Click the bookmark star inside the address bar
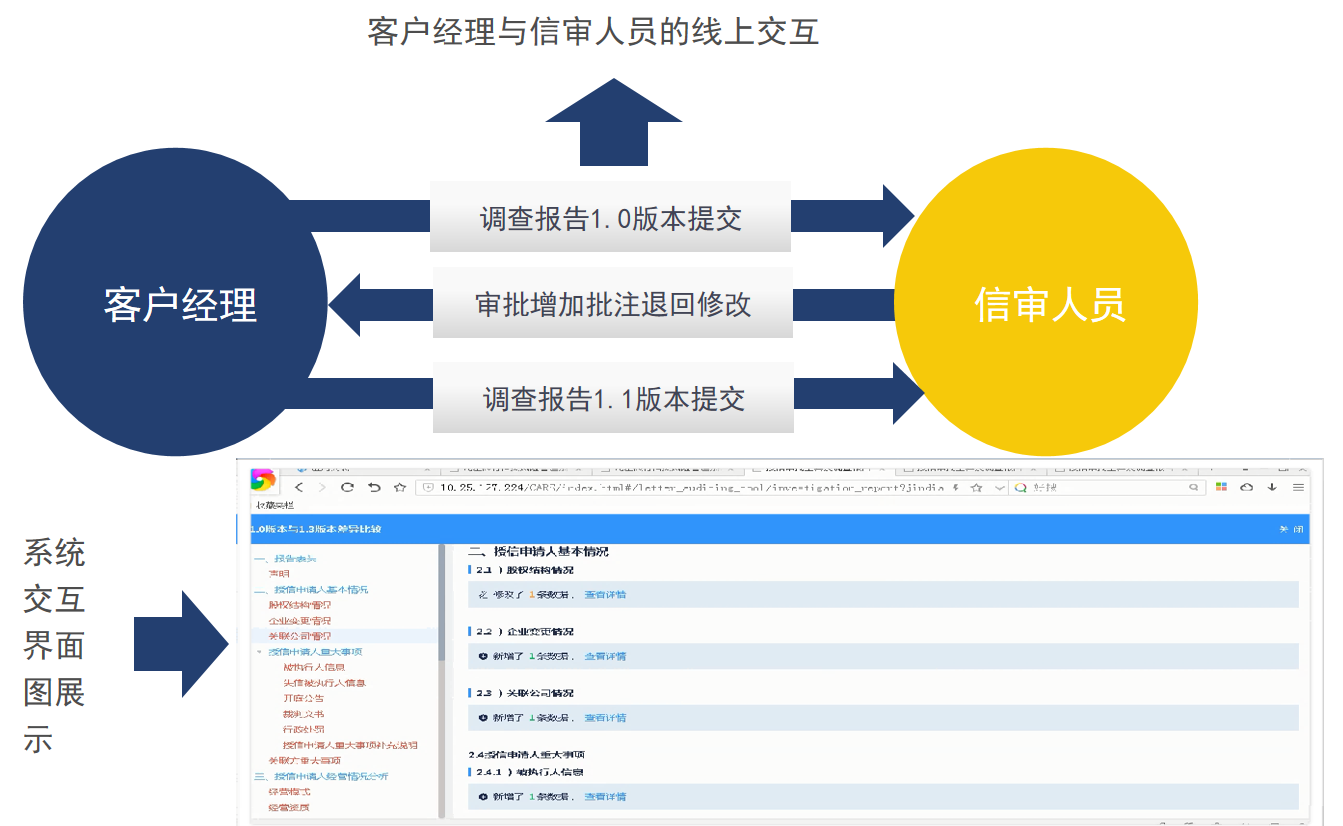Viewport: 1343px width, 826px height. [x=976, y=488]
